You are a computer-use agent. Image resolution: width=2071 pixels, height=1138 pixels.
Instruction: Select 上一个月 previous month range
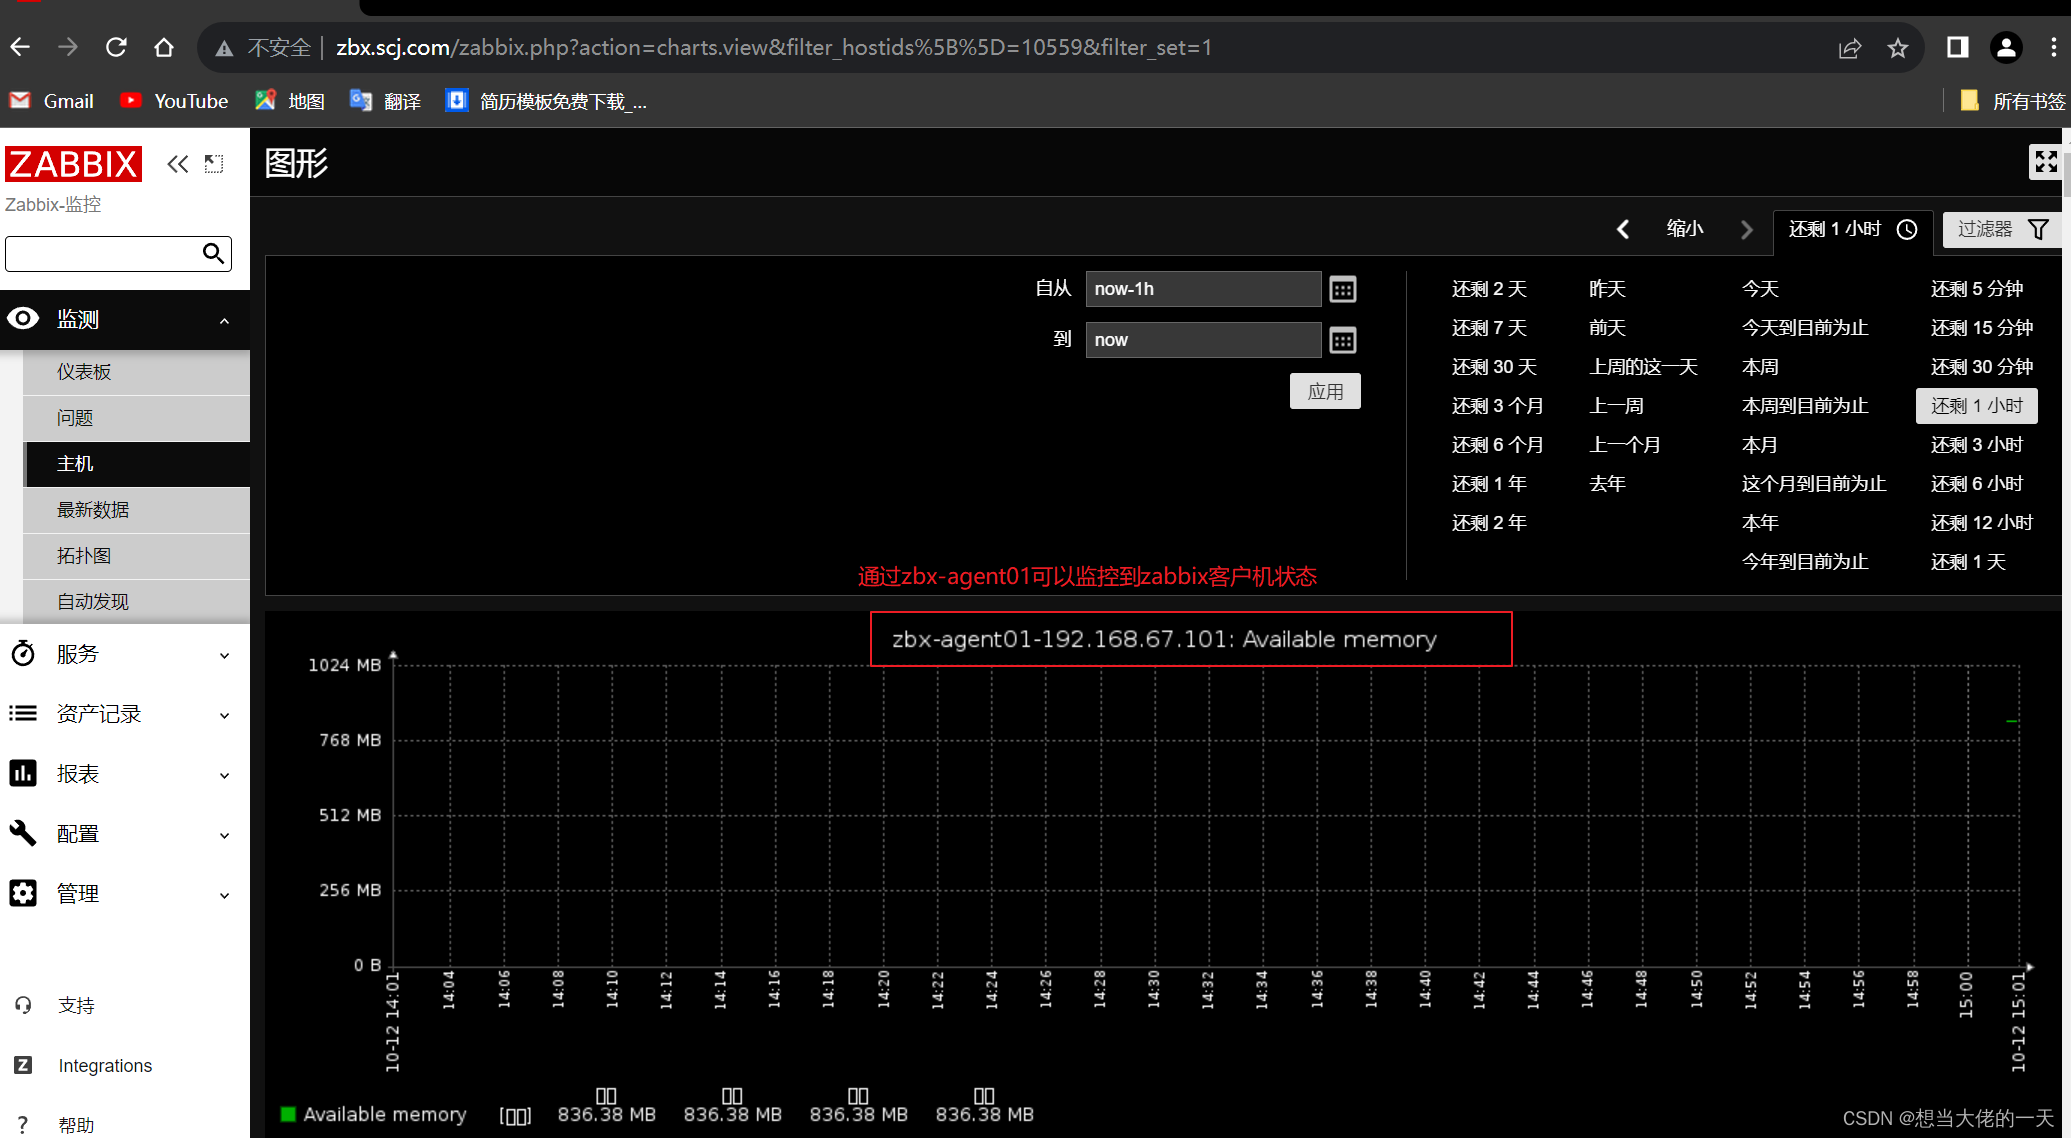[x=1626, y=445]
